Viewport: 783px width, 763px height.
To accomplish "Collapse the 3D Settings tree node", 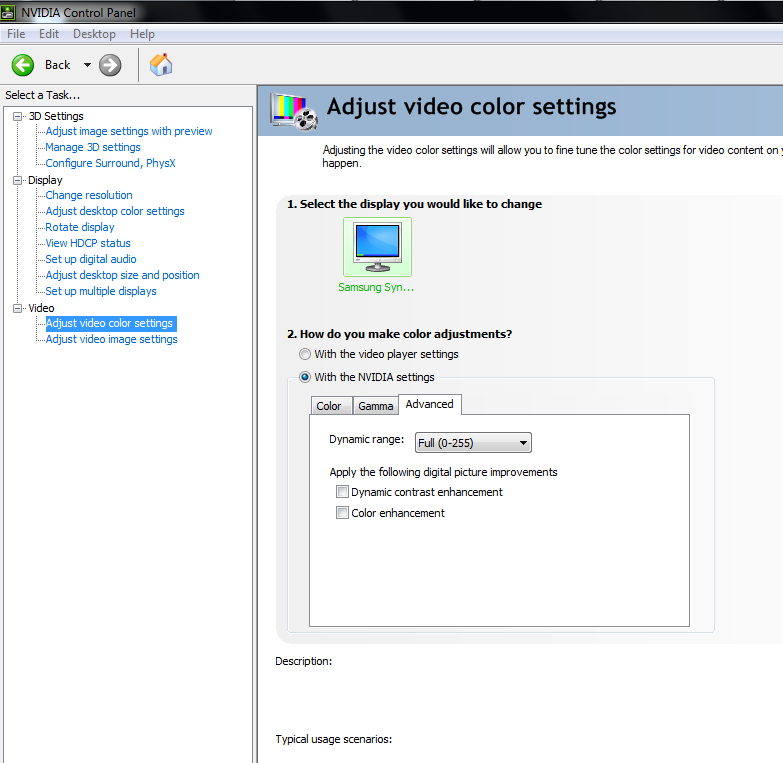I will [17, 116].
